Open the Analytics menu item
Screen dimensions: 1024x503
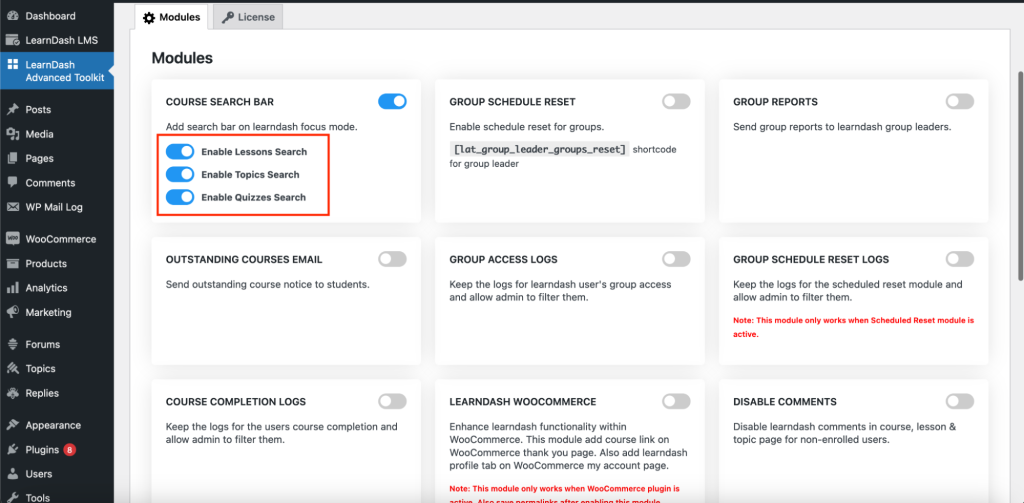pos(57,287)
